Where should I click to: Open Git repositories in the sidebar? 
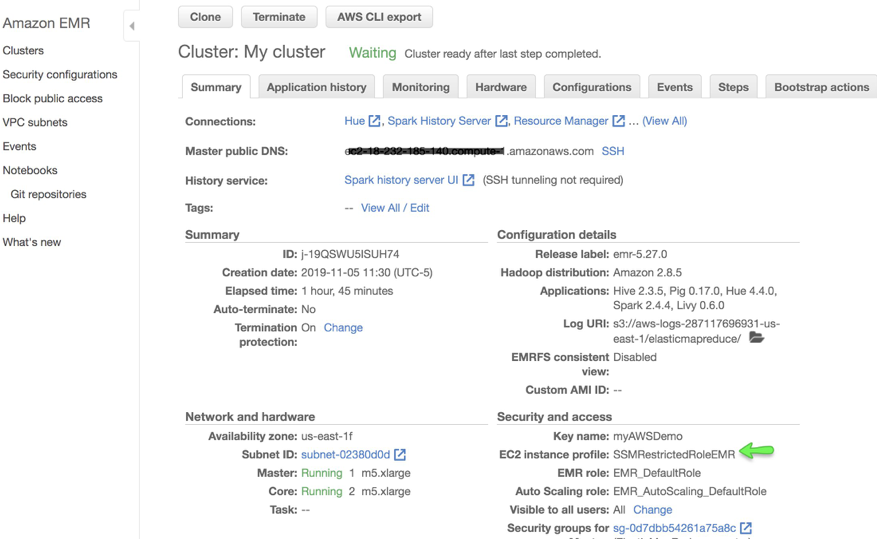click(x=48, y=195)
